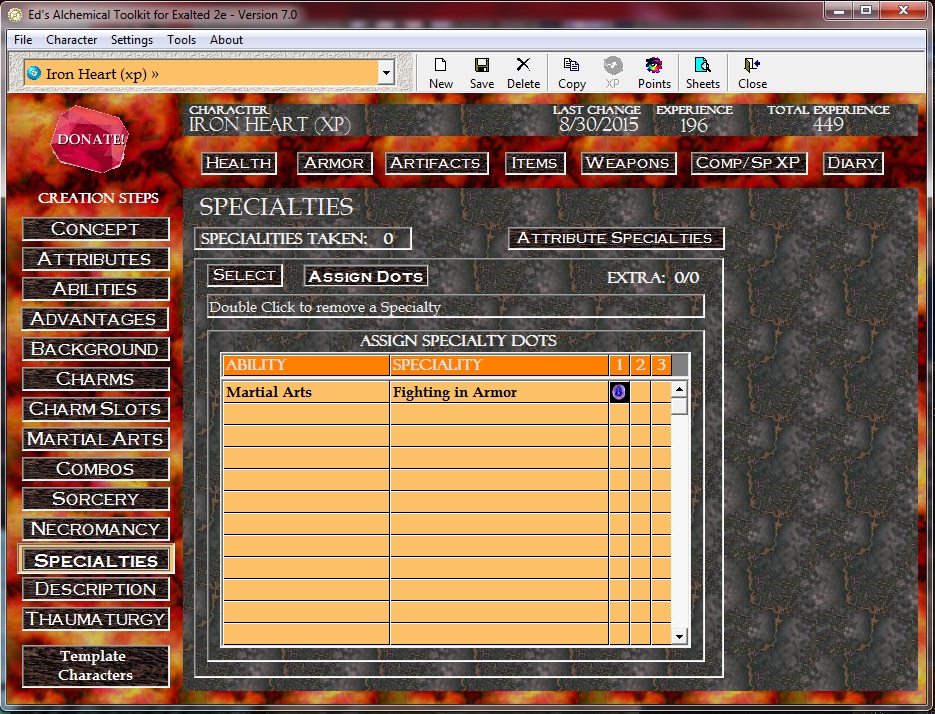Go to the Abilities creation step

tap(95, 289)
